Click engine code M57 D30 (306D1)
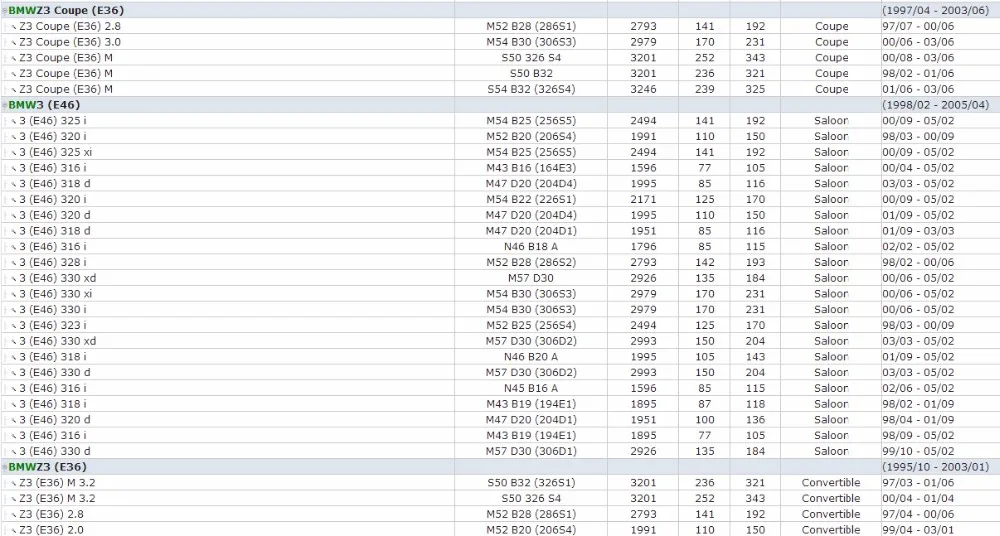The image size is (1000, 536). pyautogui.click(x=531, y=451)
